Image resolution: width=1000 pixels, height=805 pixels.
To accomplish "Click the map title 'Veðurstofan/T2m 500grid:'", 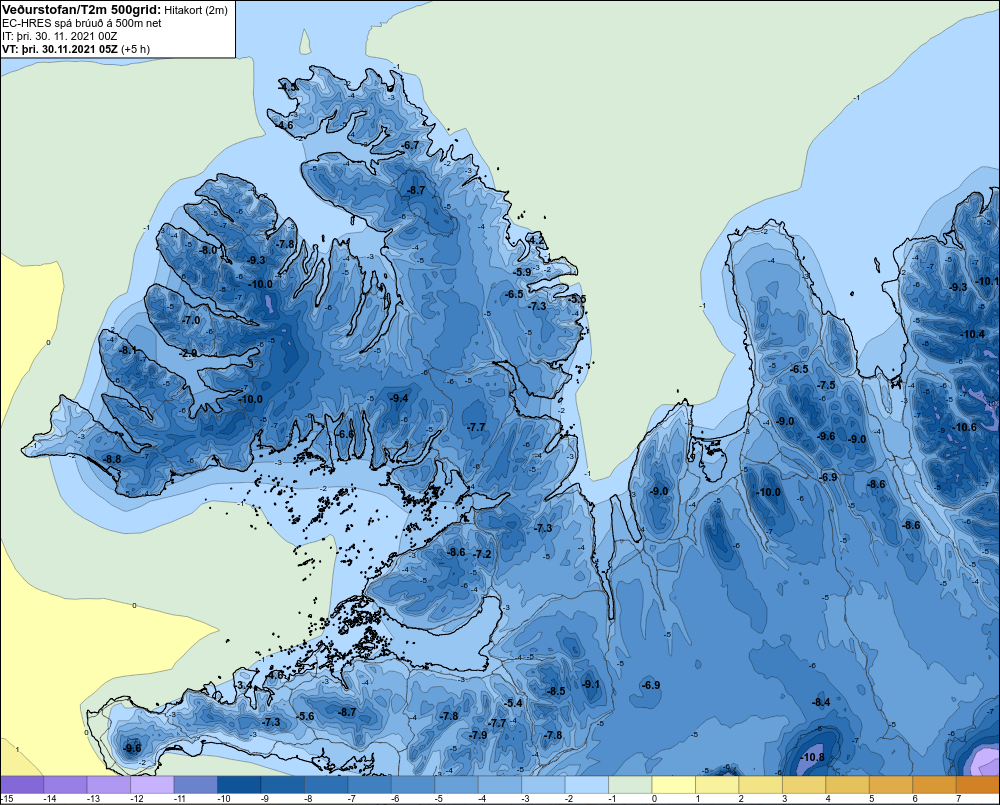I will [x=82, y=10].
